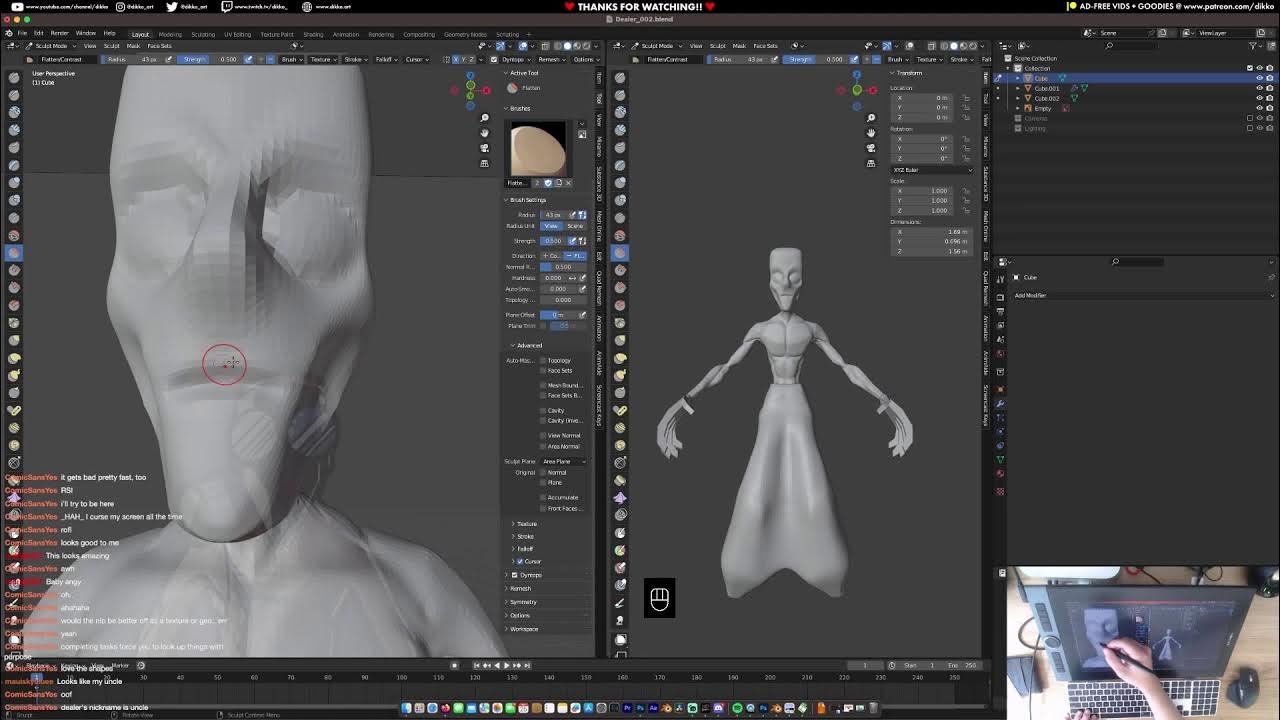Click the move view hand icon in right viewport
The height and width of the screenshot is (720, 1280).
[871, 133]
